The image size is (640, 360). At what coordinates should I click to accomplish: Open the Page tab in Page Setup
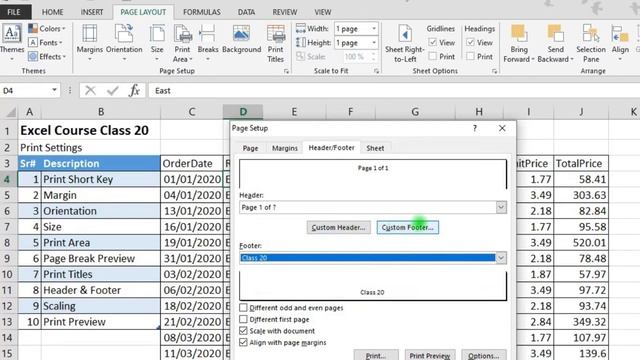[250, 148]
